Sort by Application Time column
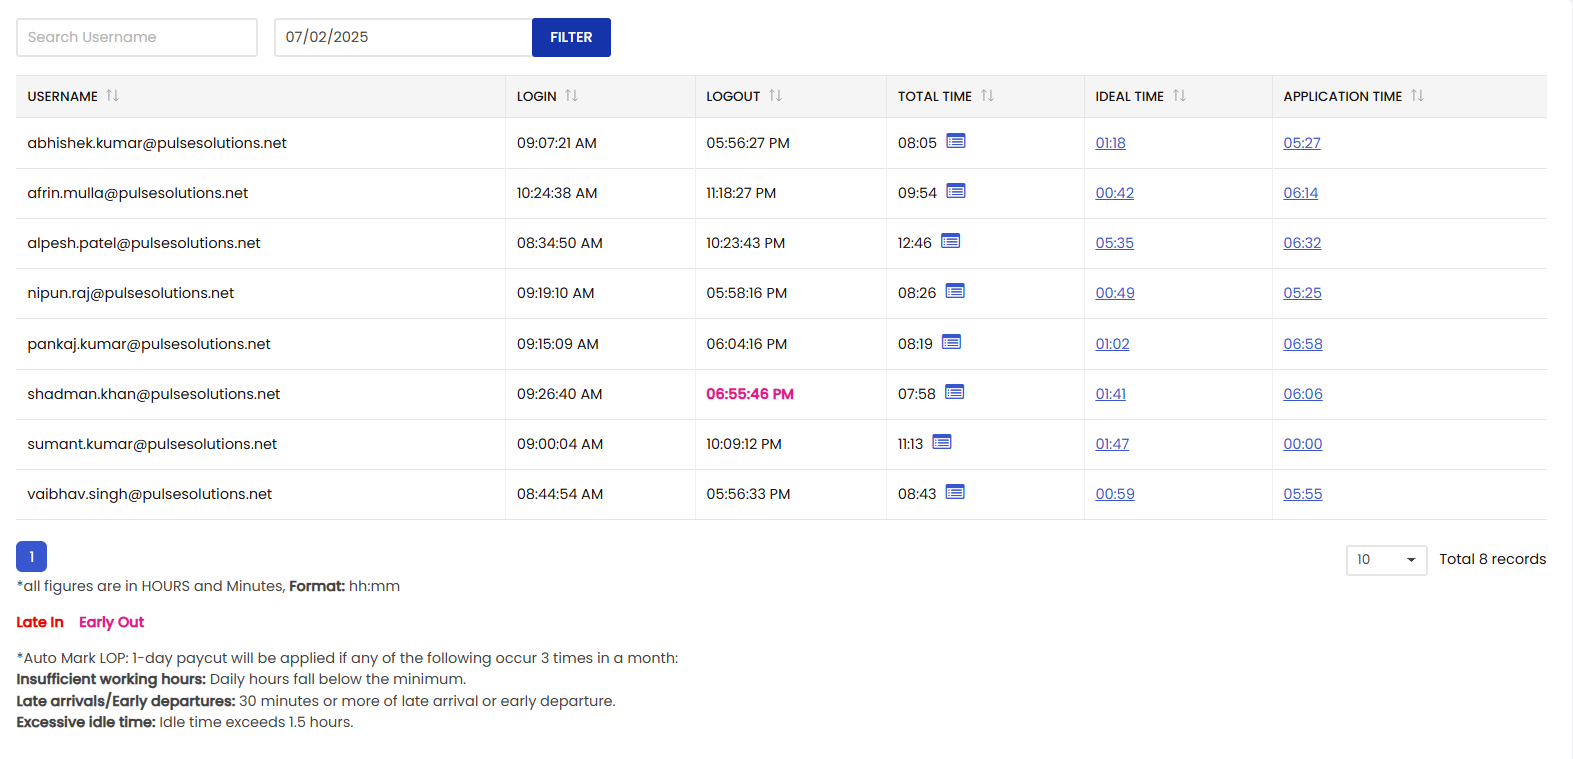 (x=1417, y=96)
